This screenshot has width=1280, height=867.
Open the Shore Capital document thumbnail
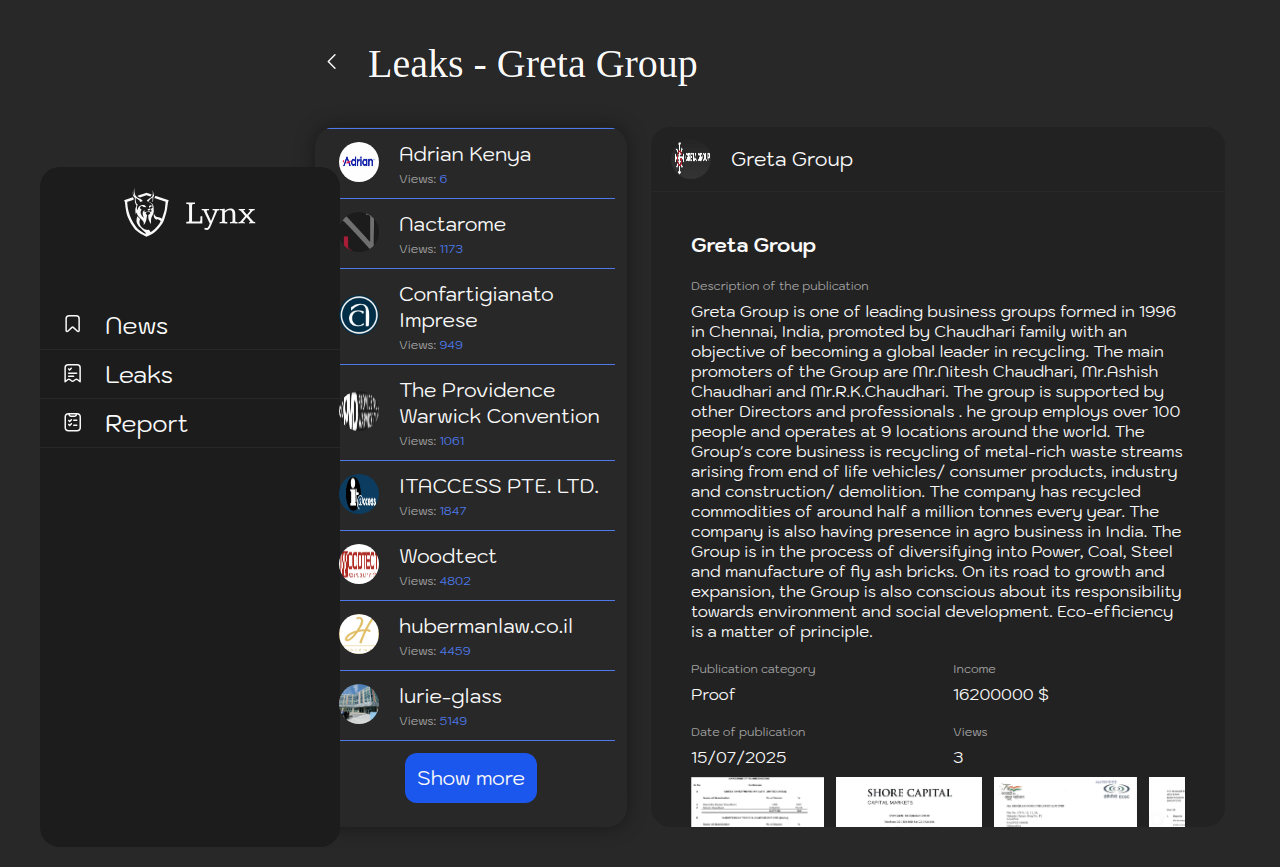pos(909,802)
